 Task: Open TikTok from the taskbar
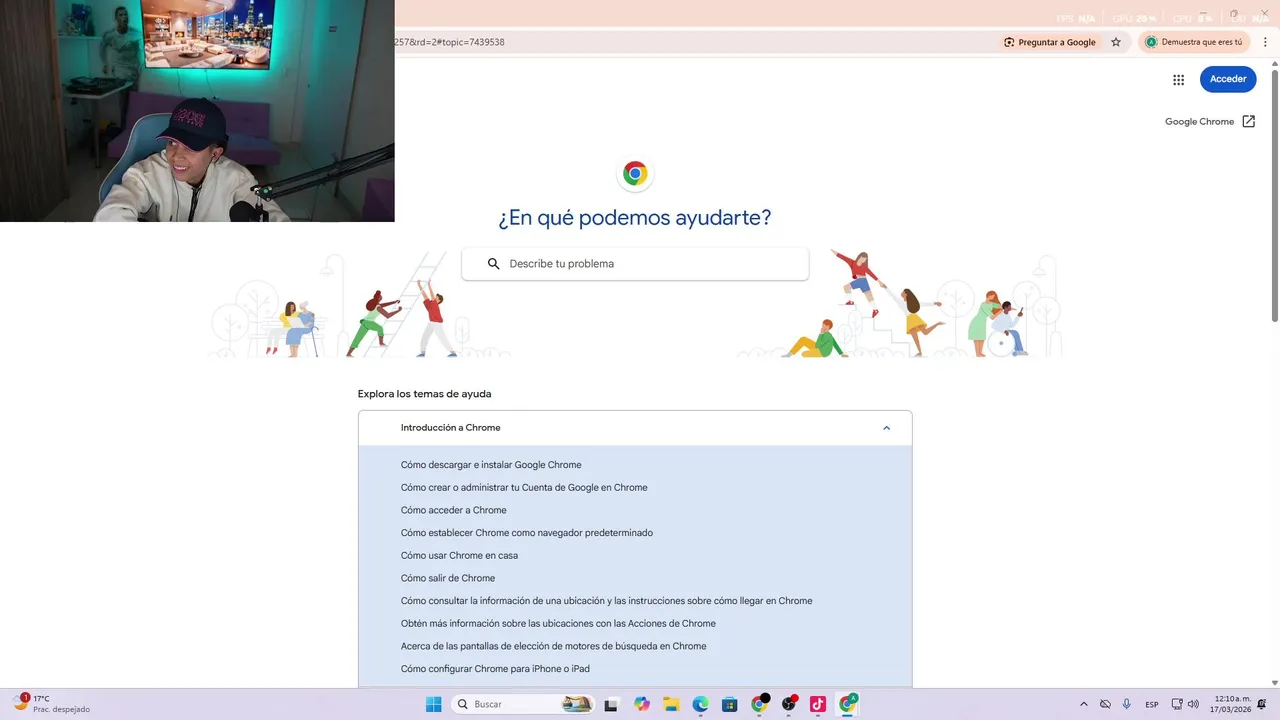point(818,704)
